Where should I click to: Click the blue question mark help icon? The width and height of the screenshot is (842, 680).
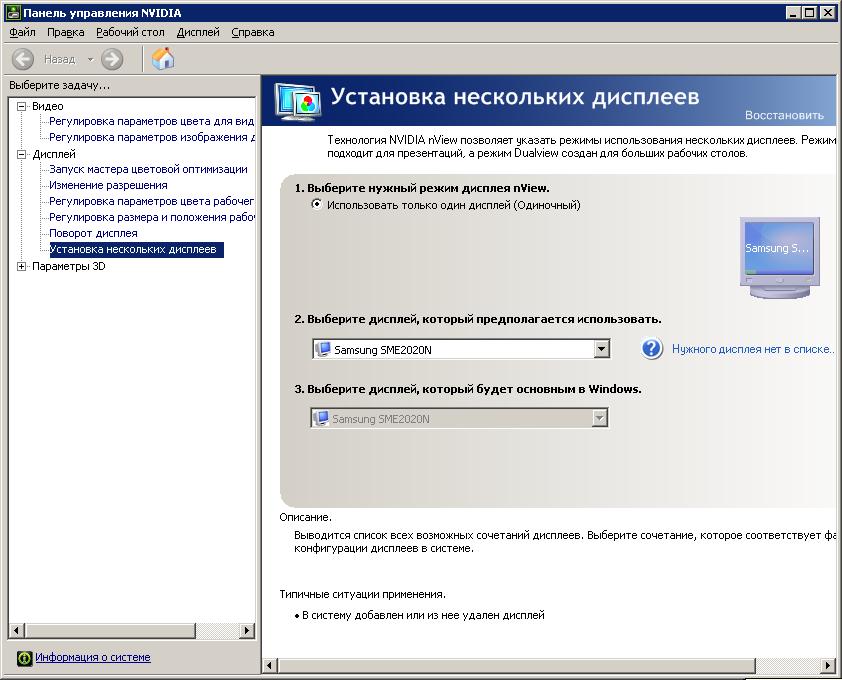coord(652,349)
